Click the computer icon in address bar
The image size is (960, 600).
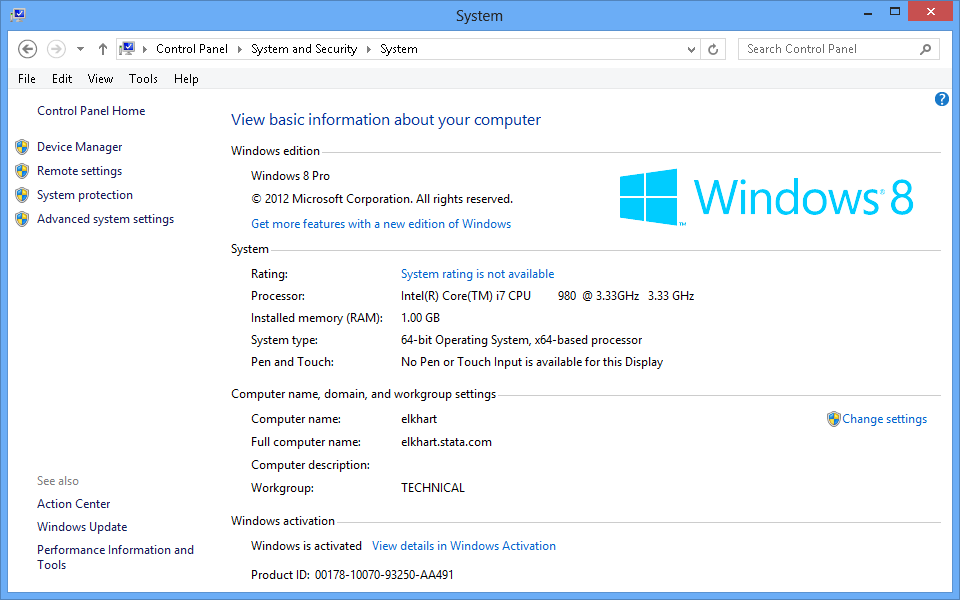(x=127, y=48)
